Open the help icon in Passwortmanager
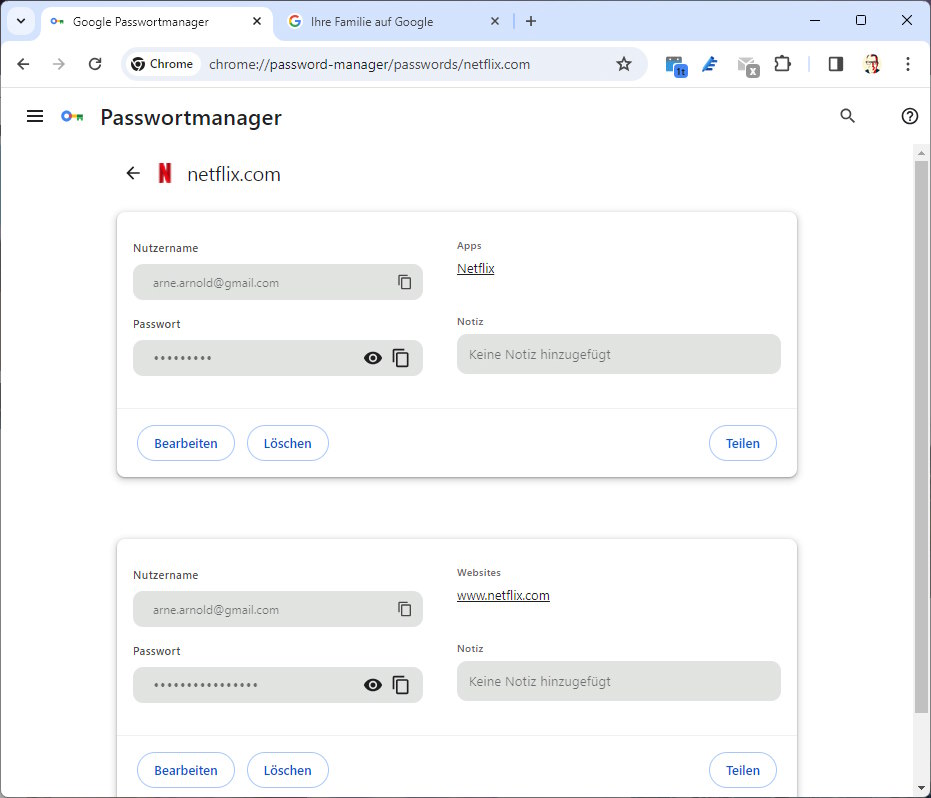This screenshot has height=798, width=931. coord(909,116)
